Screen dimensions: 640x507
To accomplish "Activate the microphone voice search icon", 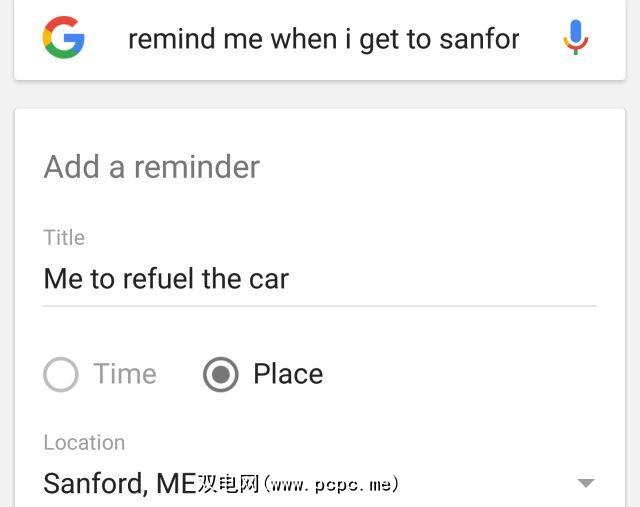I will tap(575, 38).
